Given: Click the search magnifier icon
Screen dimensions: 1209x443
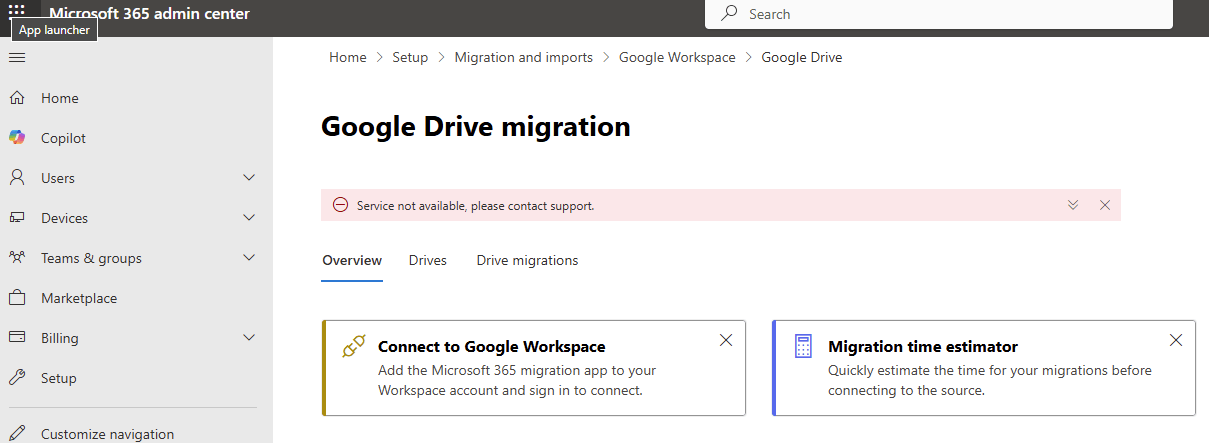Looking at the screenshot, I should click(x=730, y=13).
